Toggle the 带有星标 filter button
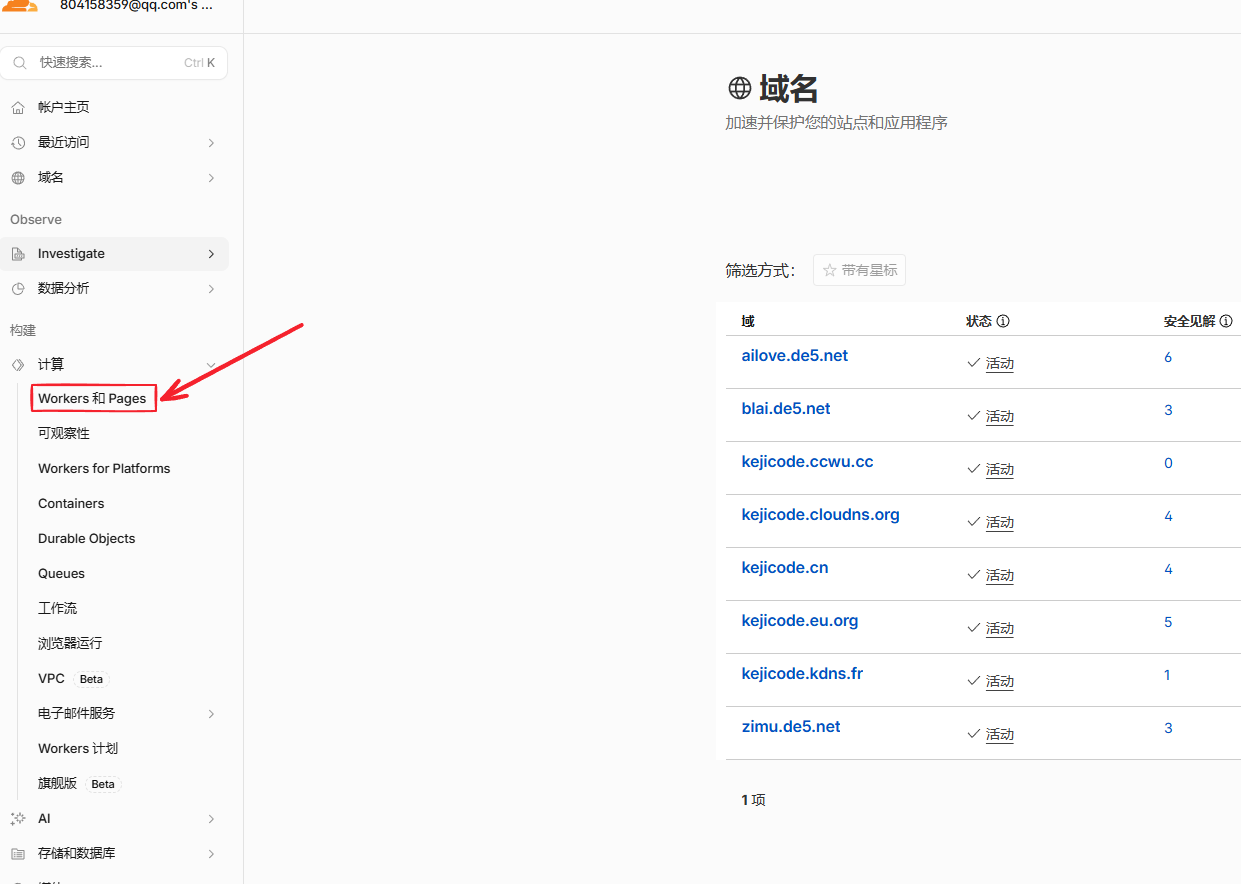The width and height of the screenshot is (1241, 884). (859, 270)
